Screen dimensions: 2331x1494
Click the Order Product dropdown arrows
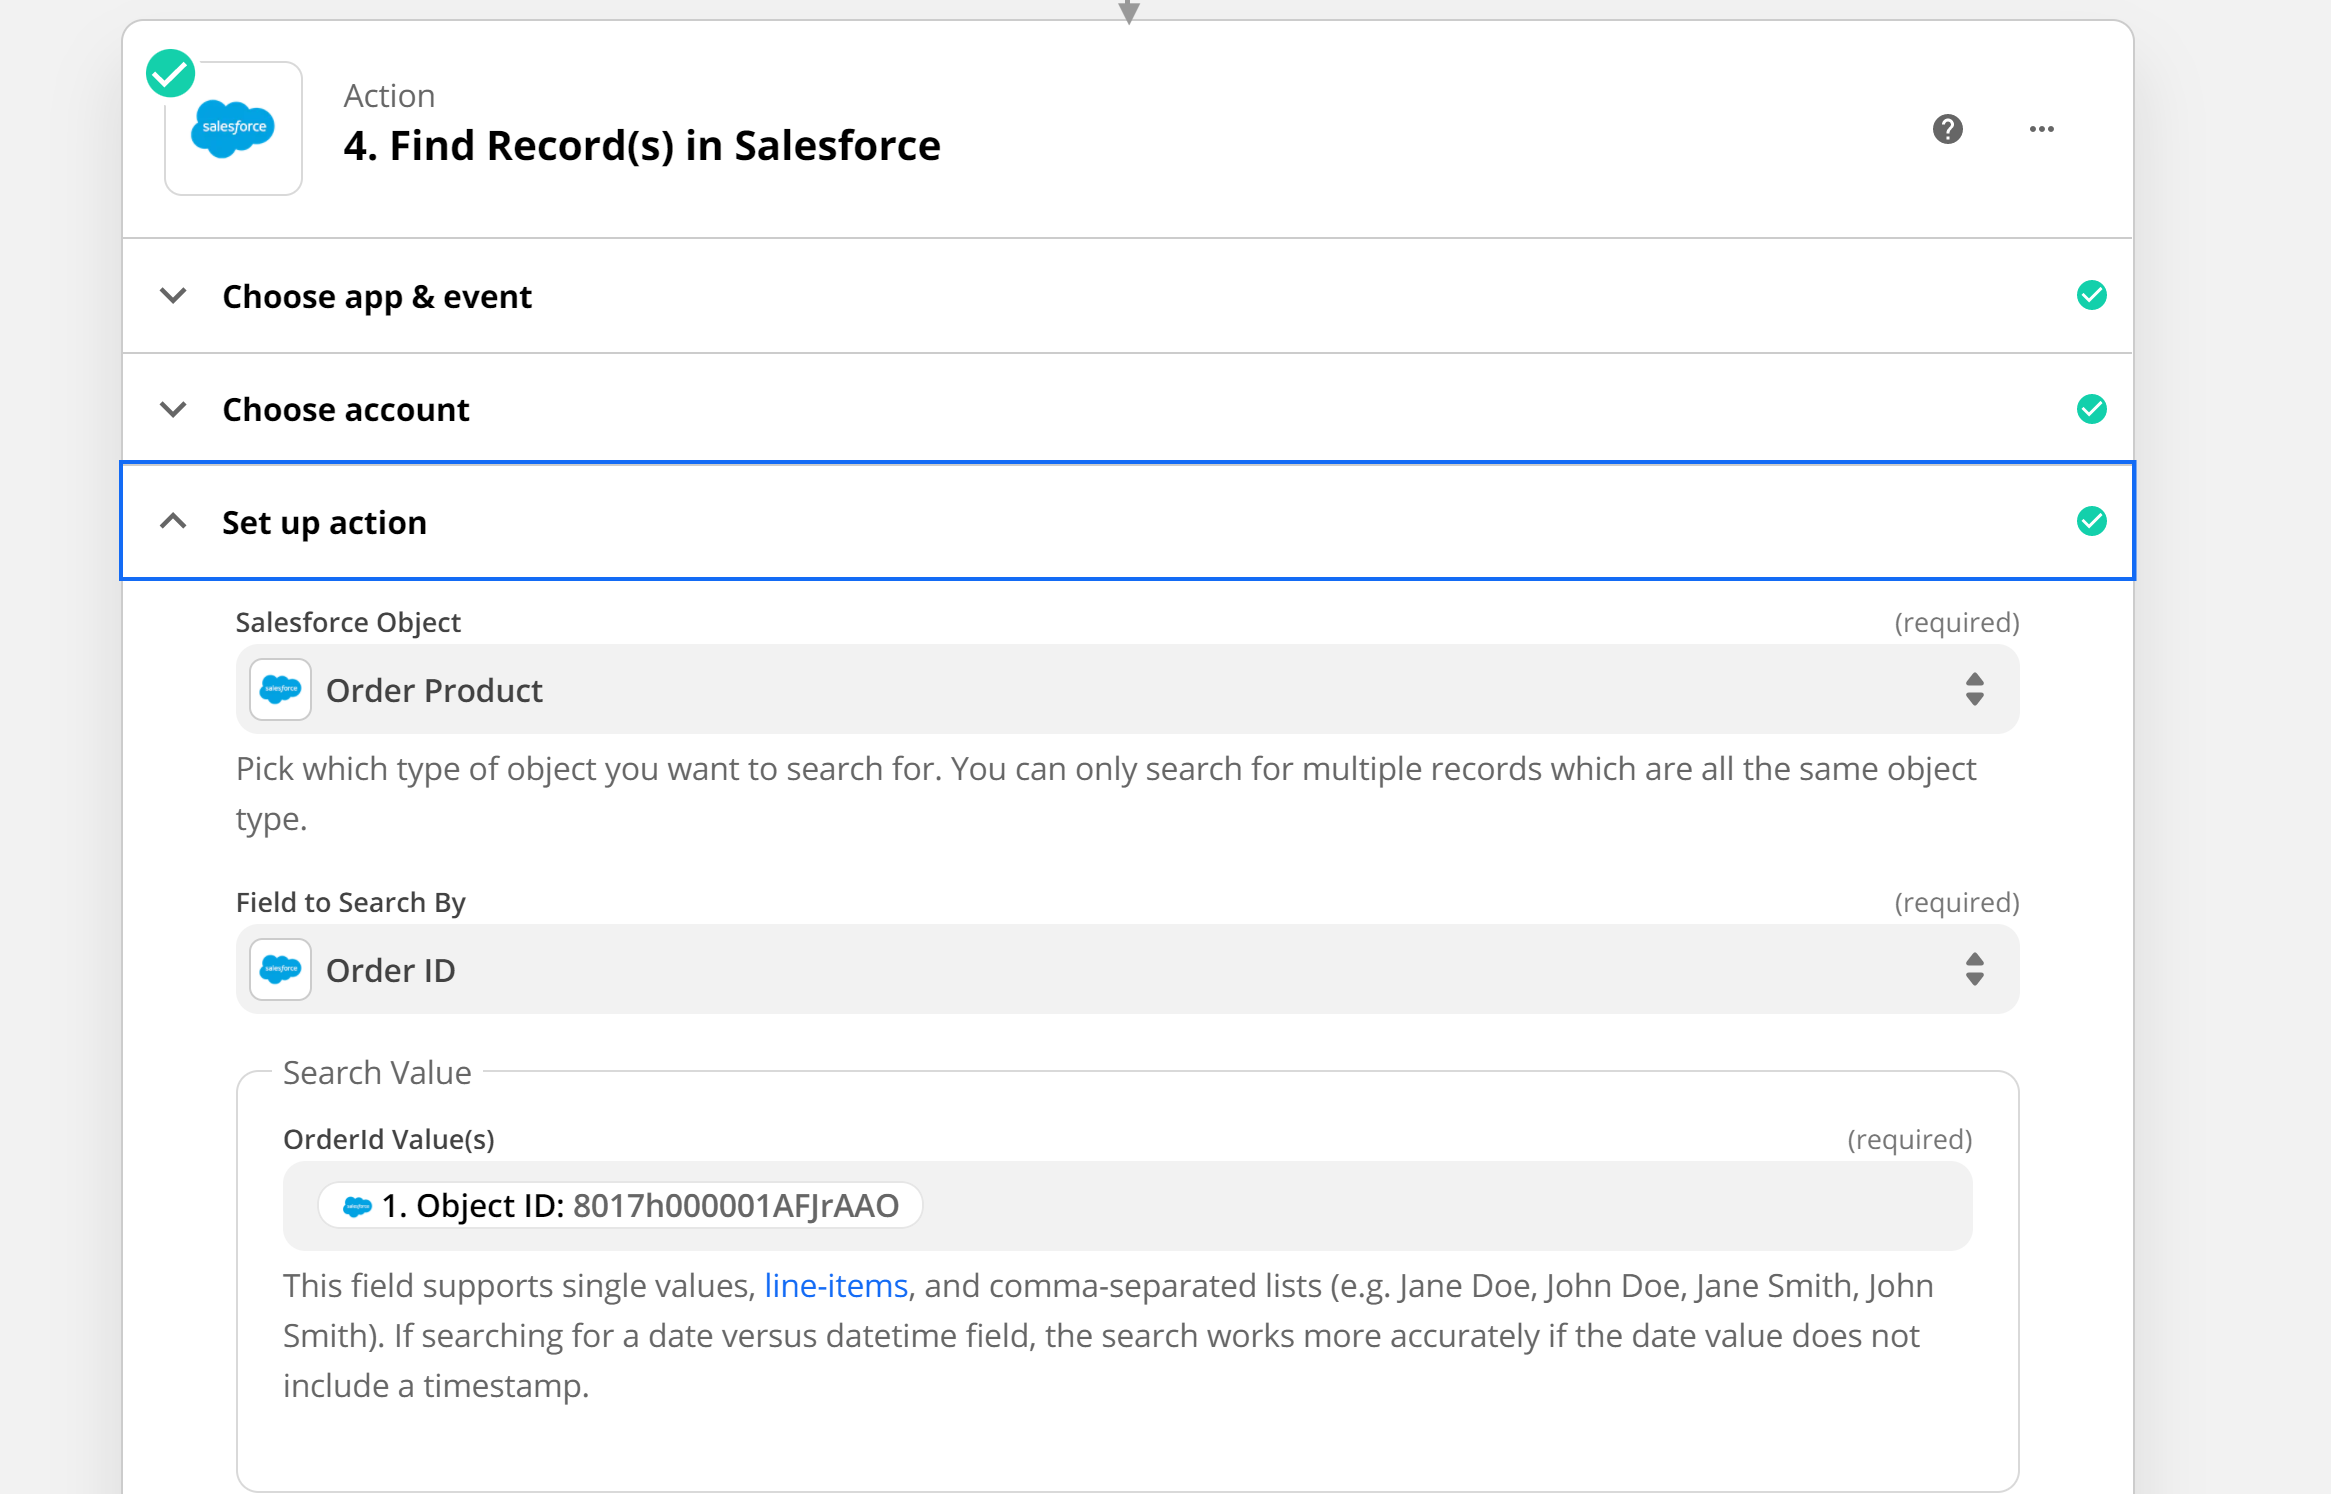coord(1974,689)
